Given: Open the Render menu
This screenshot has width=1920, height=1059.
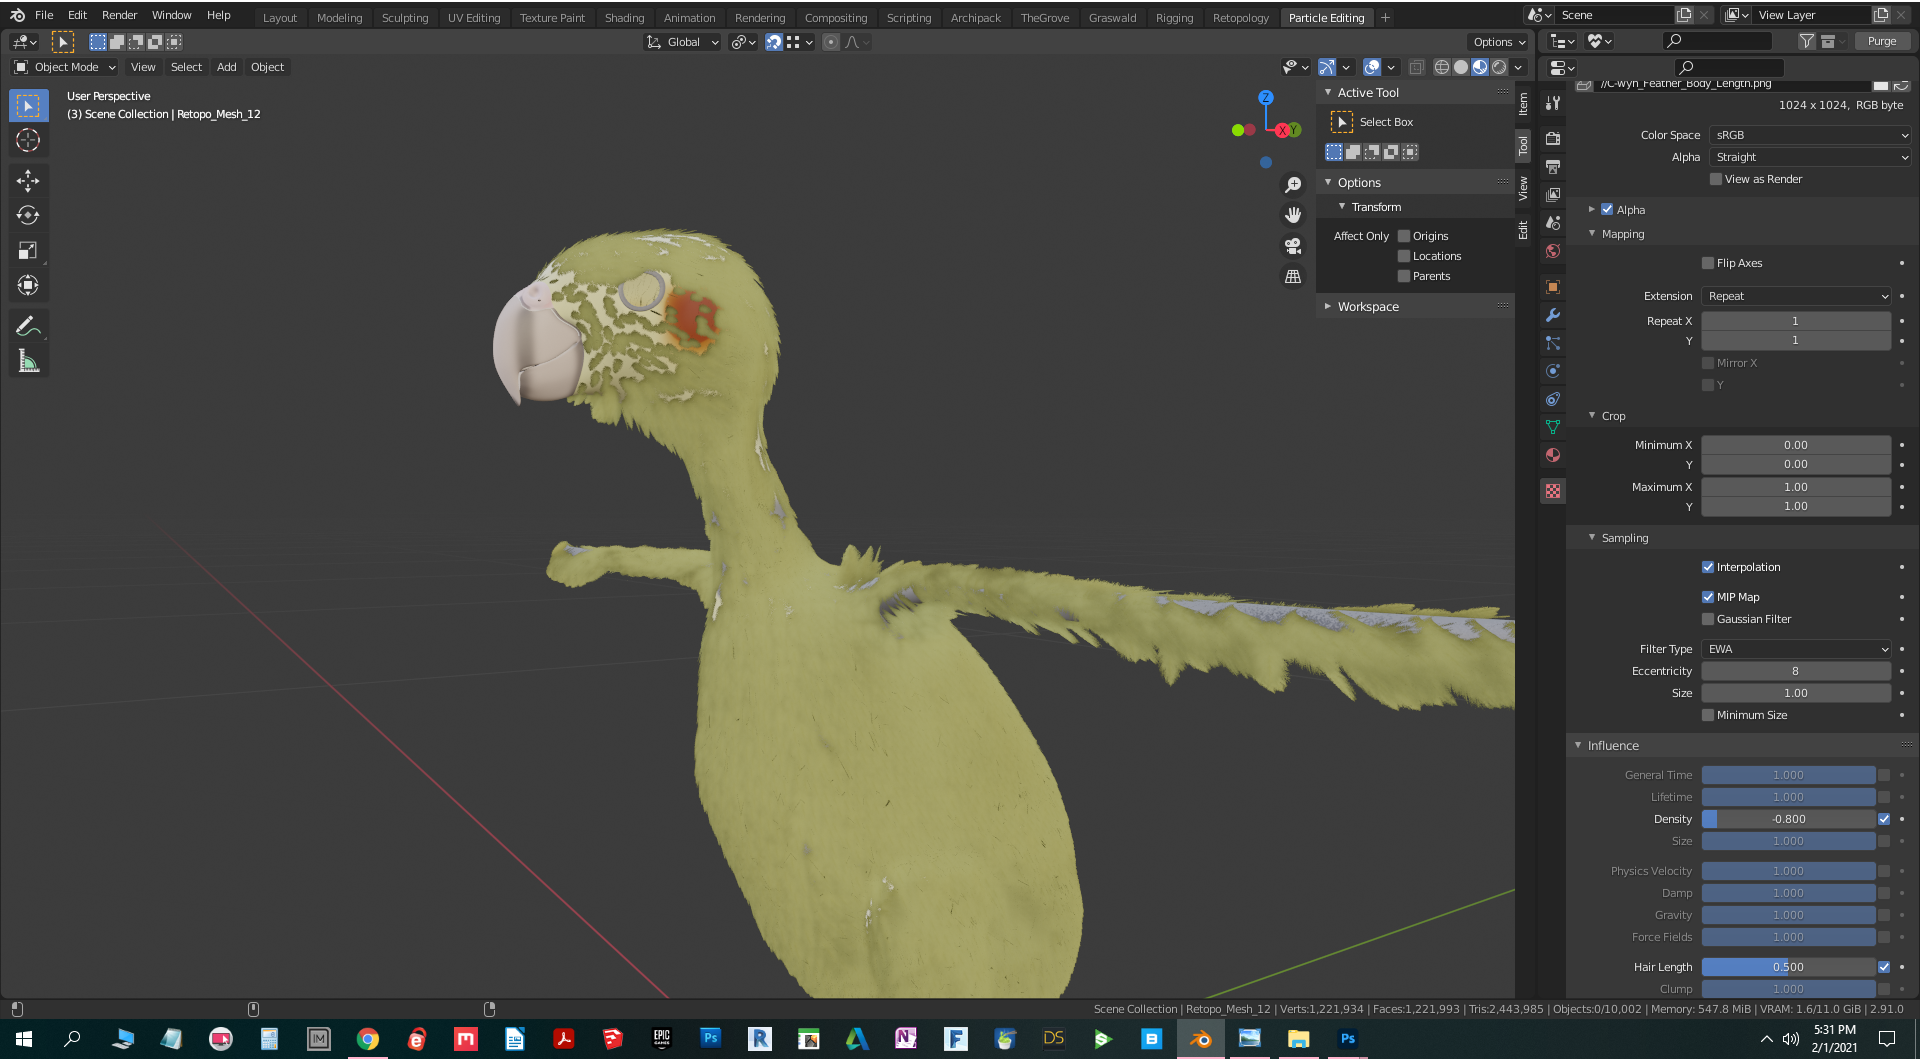Looking at the screenshot, I should [119, 15].
